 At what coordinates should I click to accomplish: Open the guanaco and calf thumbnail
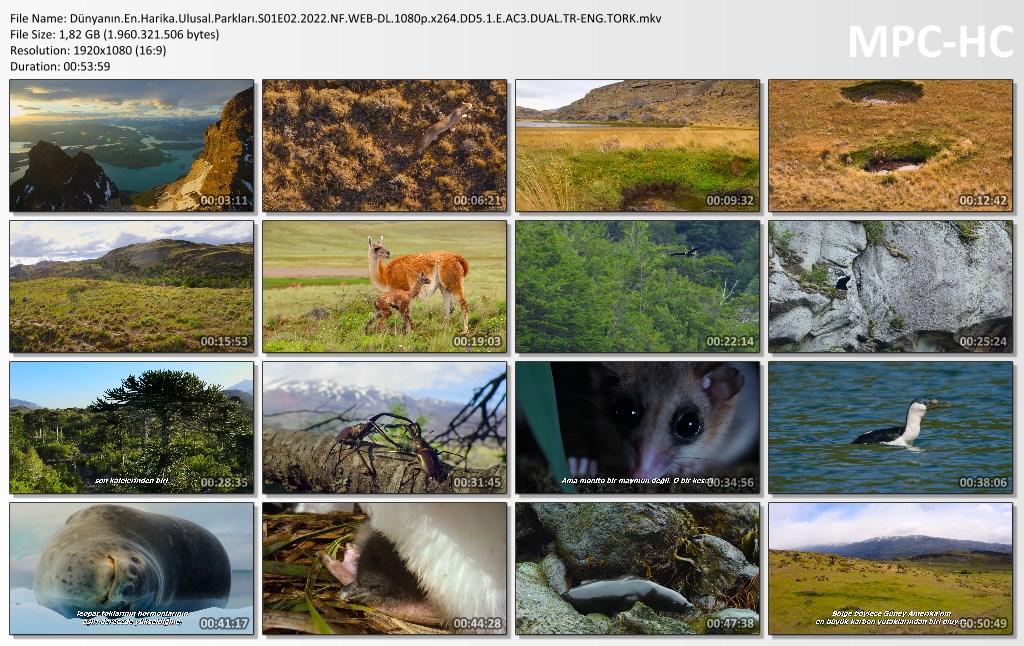pos(384,287)
